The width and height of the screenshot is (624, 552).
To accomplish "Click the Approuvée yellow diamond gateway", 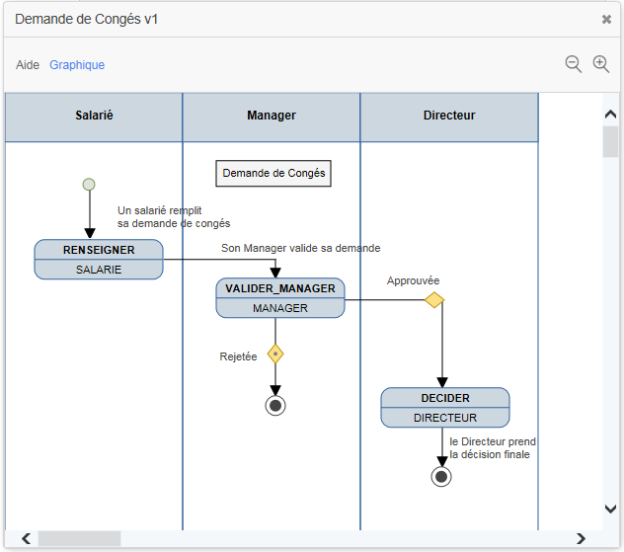I will coord(434,299).
